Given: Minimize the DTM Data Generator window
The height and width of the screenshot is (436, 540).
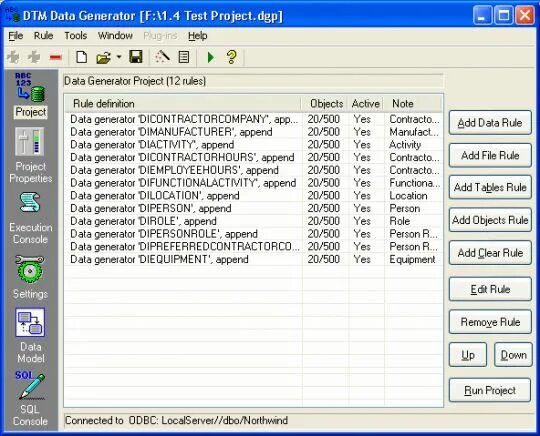Looking at the screenshot, I should click(x=482, y=15).
